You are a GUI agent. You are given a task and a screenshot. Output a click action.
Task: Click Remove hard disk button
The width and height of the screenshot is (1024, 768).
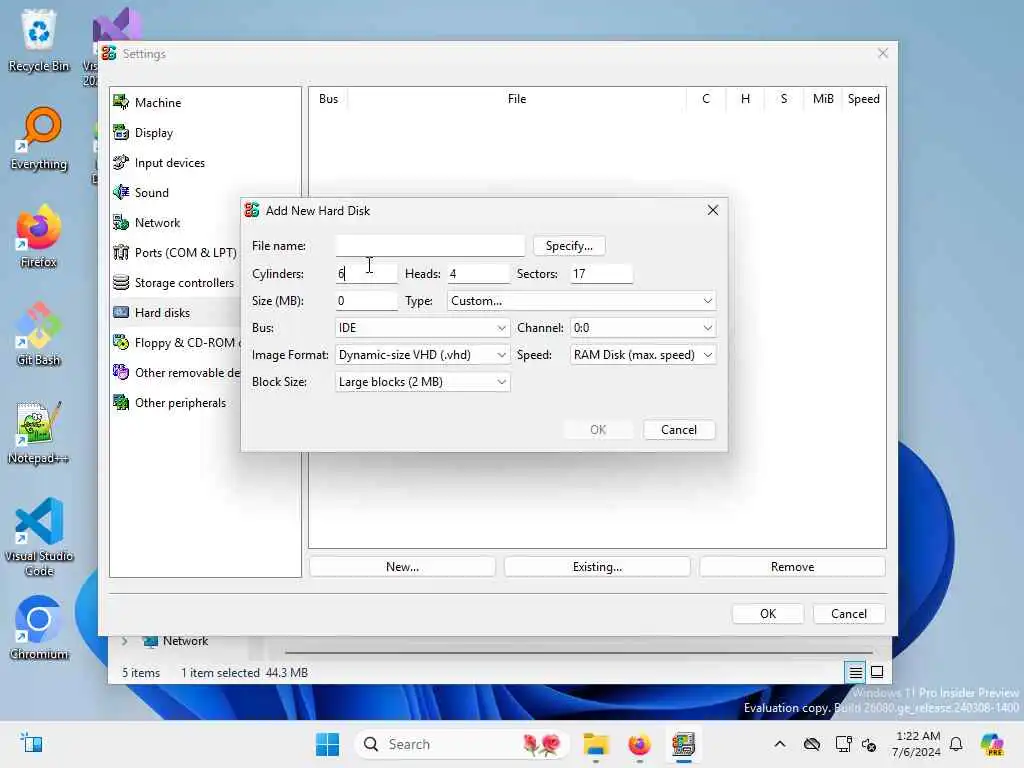pyautogui.click(x=792, y=567)
